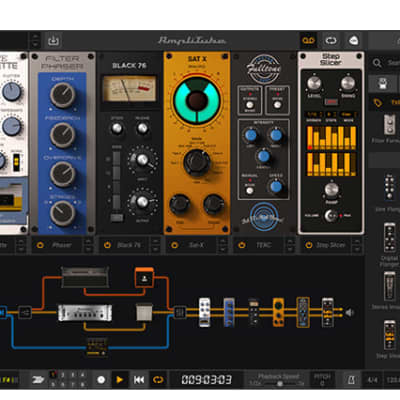Select the gear category icon below search
This screenshot has height=400, width=400.
pos(383,83)
